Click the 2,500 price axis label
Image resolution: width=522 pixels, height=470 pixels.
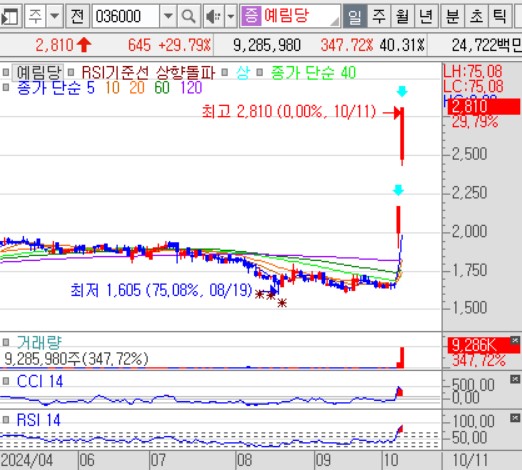(x=469, y=154)
